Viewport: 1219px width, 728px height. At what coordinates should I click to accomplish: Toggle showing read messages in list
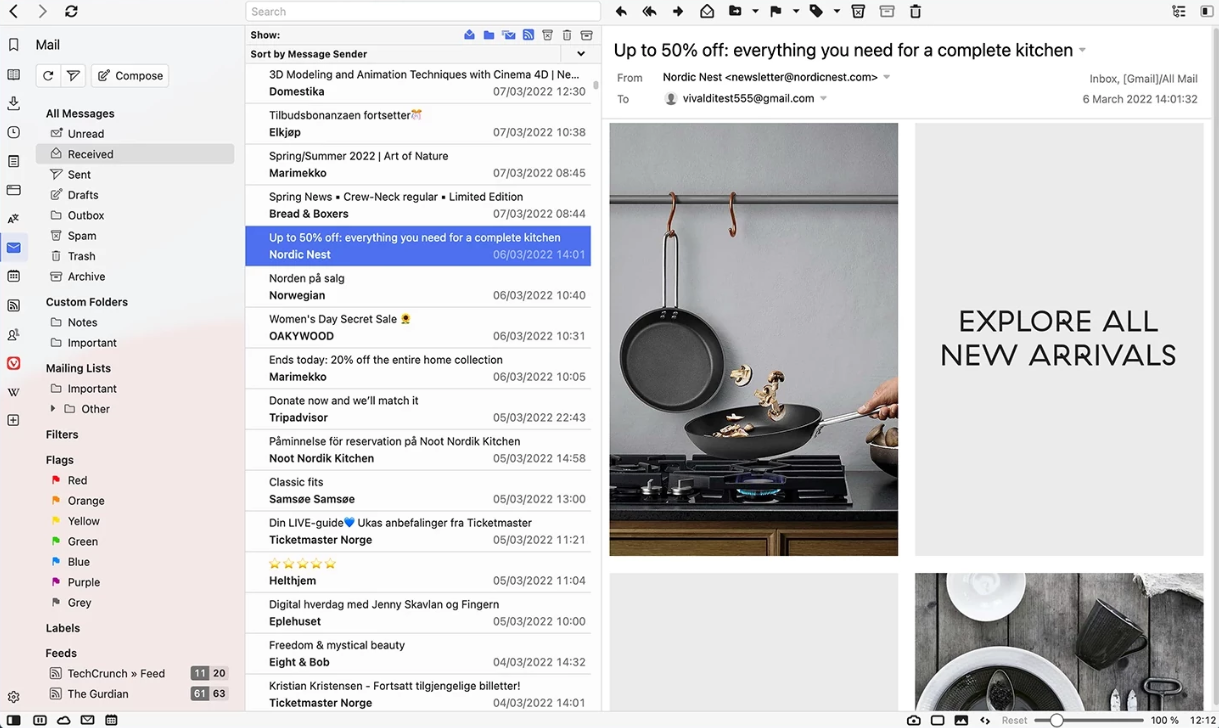pos(469,35)
